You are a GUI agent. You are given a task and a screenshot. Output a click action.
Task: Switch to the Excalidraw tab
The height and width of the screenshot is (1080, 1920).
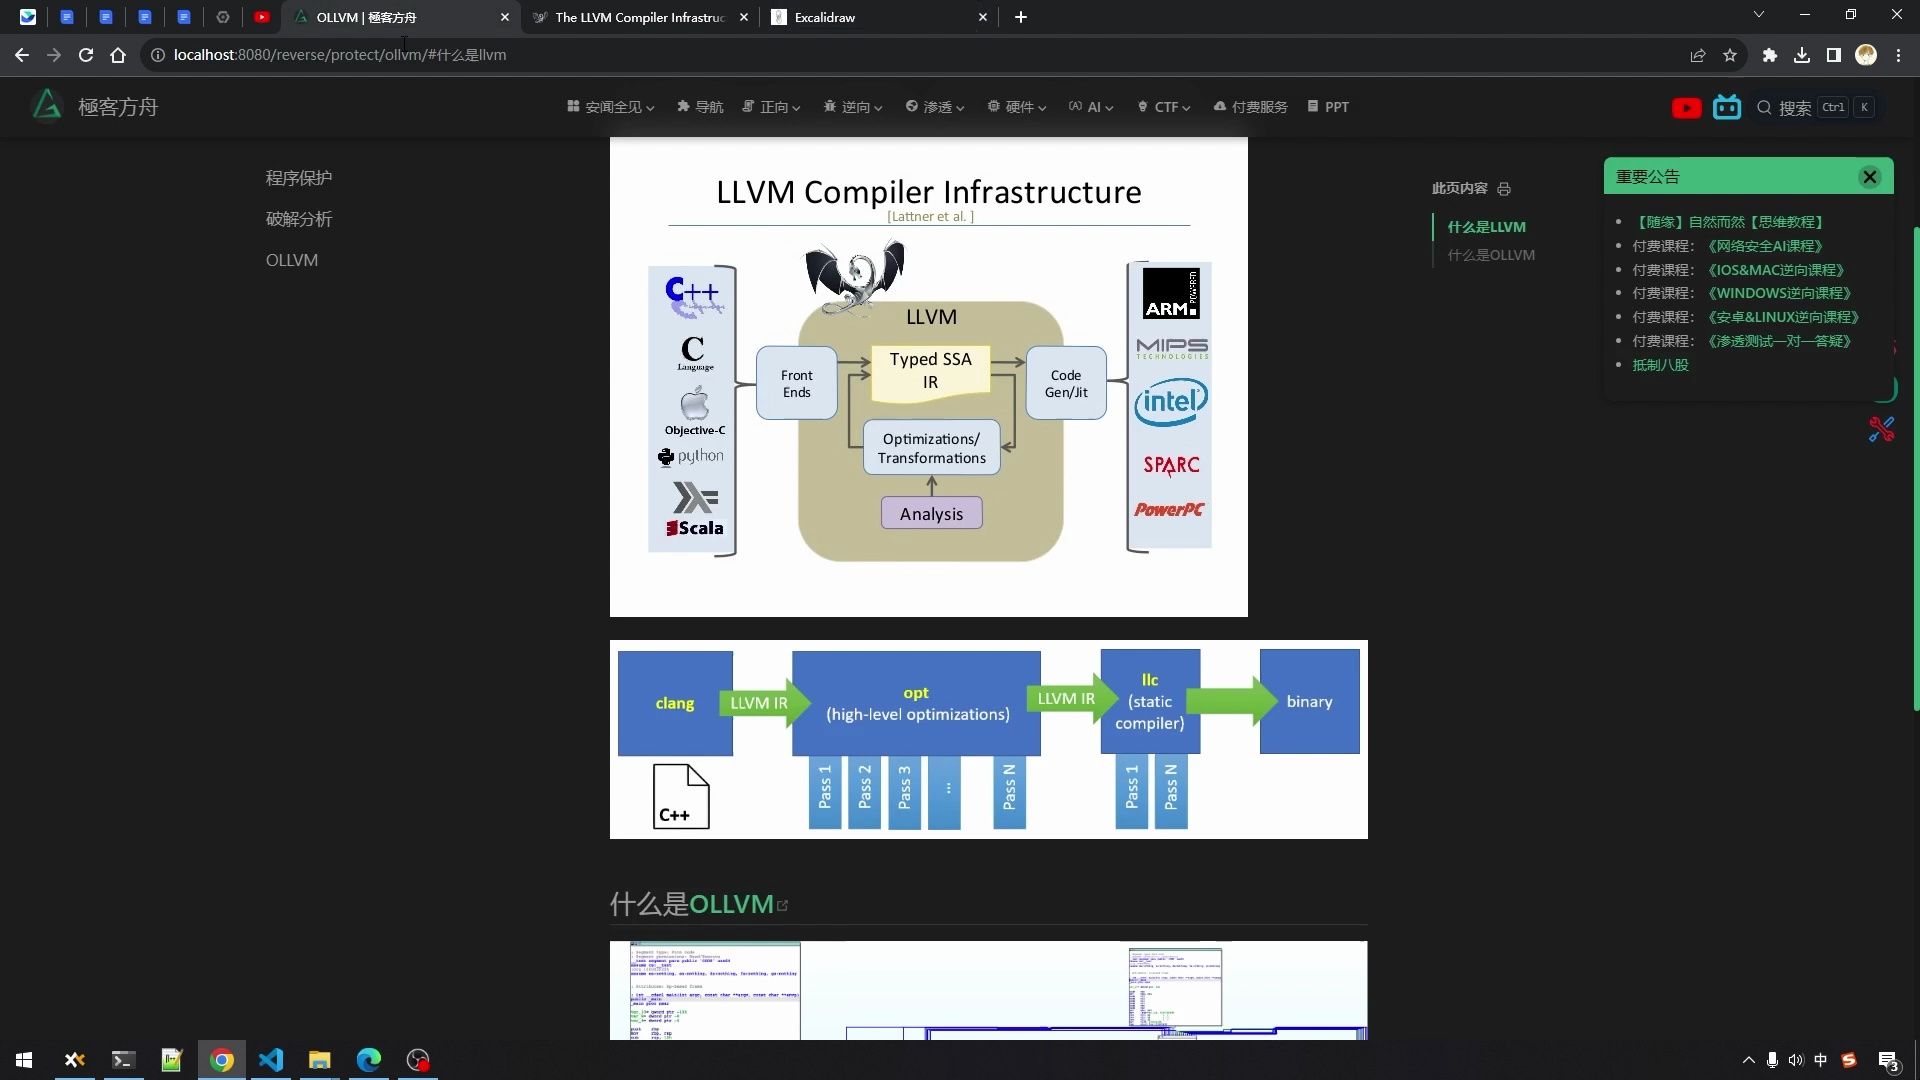880,17
